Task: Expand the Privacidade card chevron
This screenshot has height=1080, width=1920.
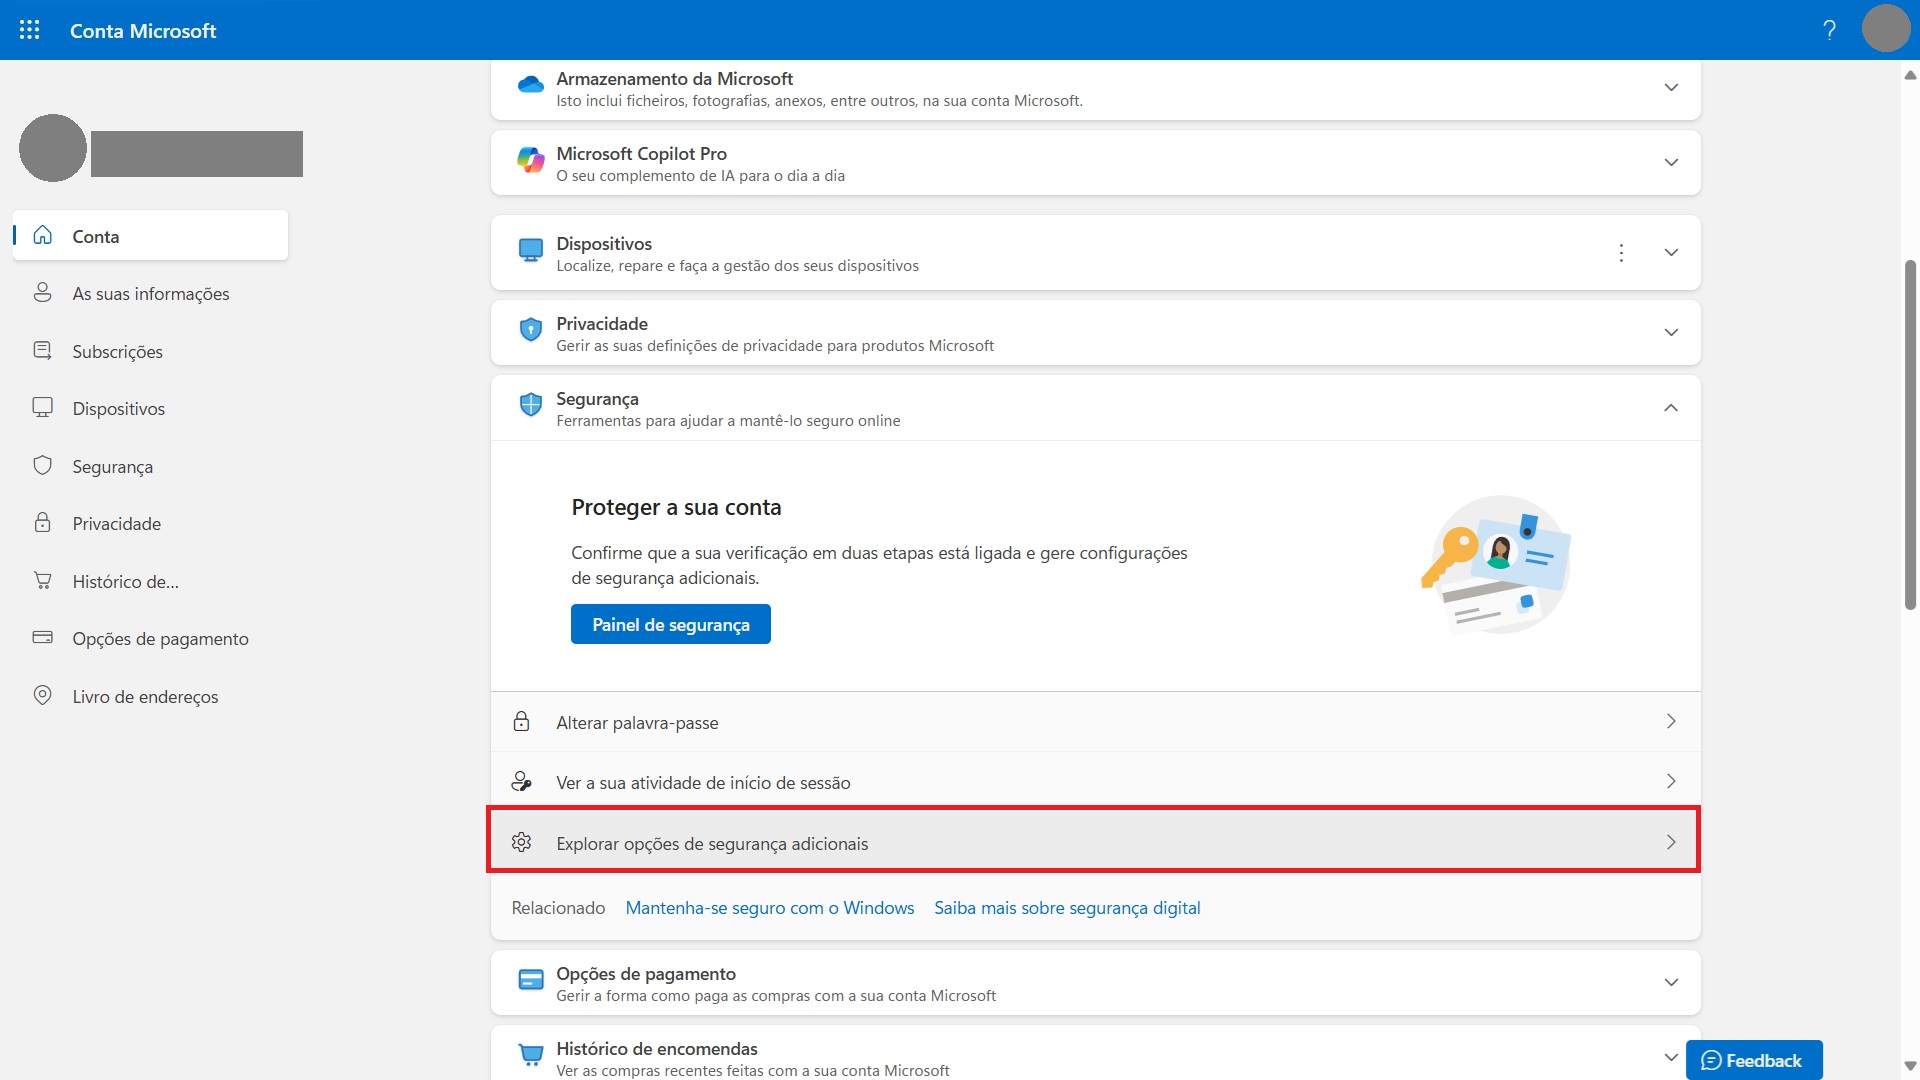Action: click(1671, 333)
